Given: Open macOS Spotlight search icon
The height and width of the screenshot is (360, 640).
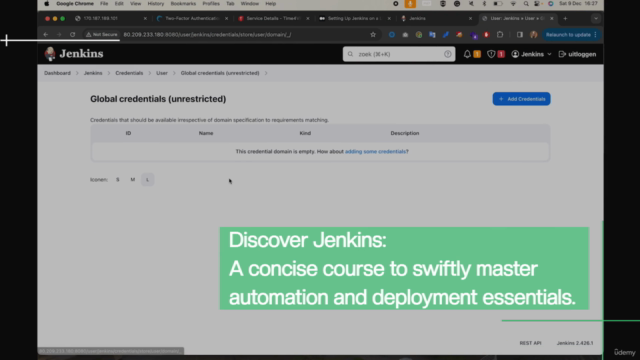Looking at the screenshot, I should pos(526,4).
